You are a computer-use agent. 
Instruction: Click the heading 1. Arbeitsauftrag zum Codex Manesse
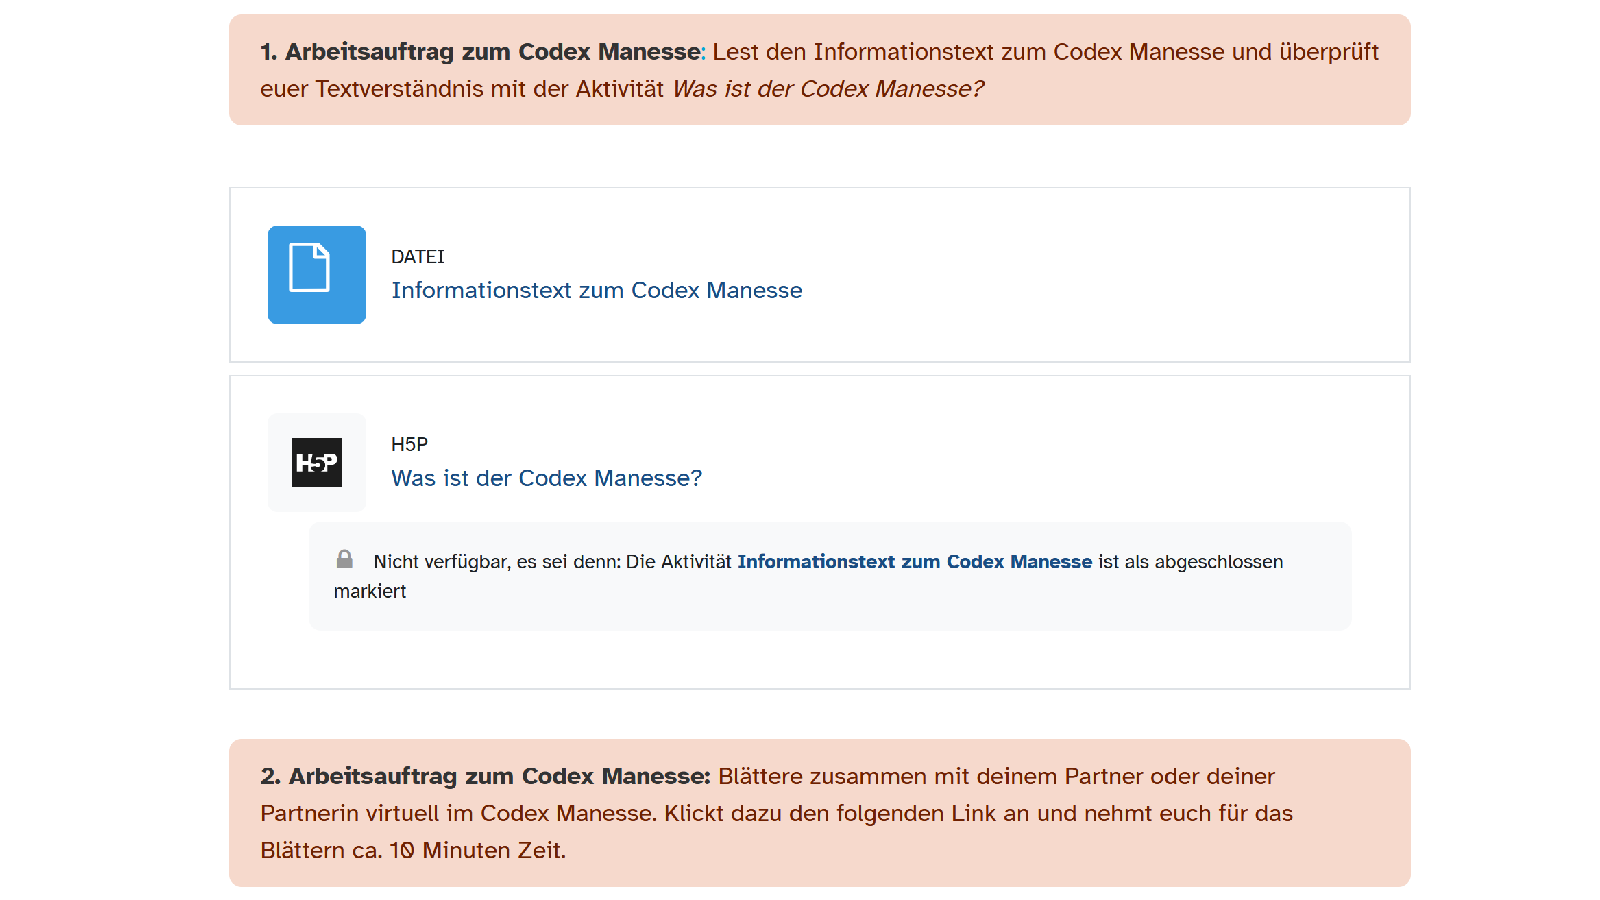click(482, 52)
